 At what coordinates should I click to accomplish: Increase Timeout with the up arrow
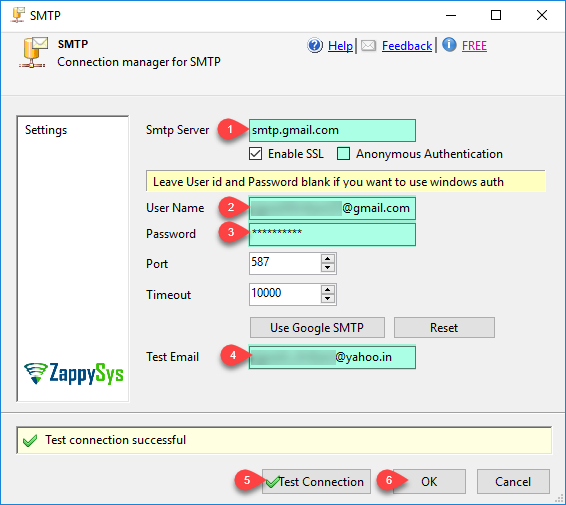(x=328, y=289)
